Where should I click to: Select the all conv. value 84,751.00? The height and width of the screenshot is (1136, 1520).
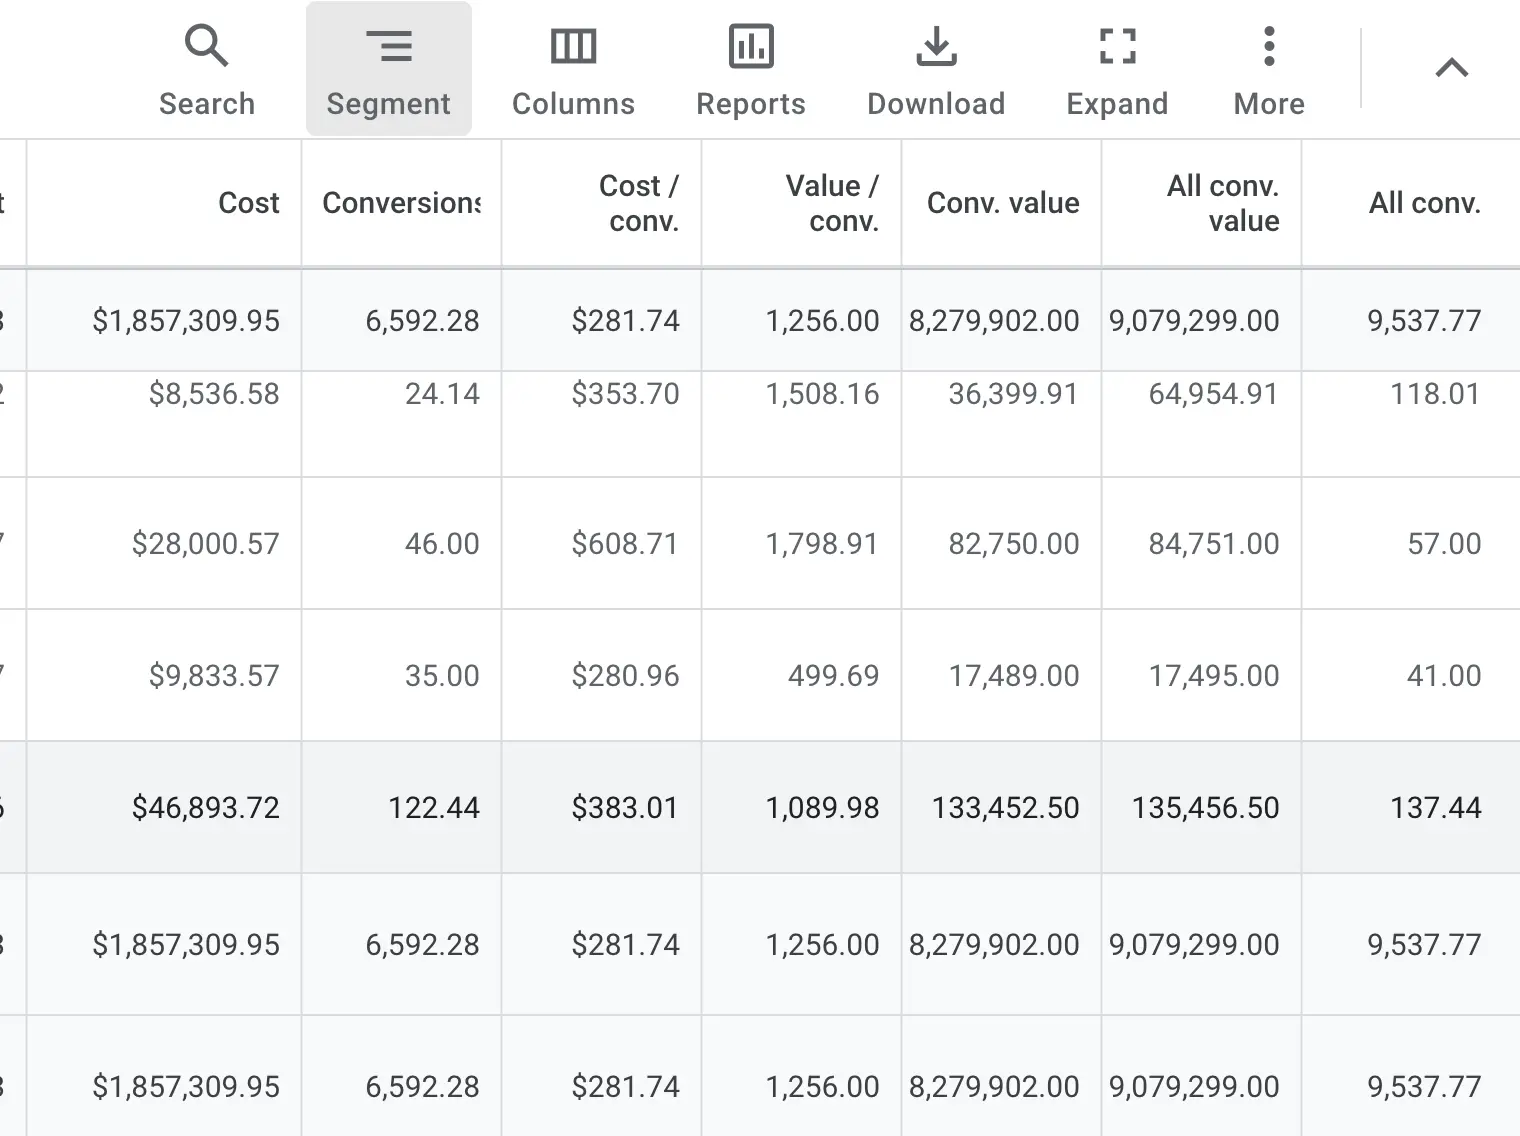[x=1214, y=544]
